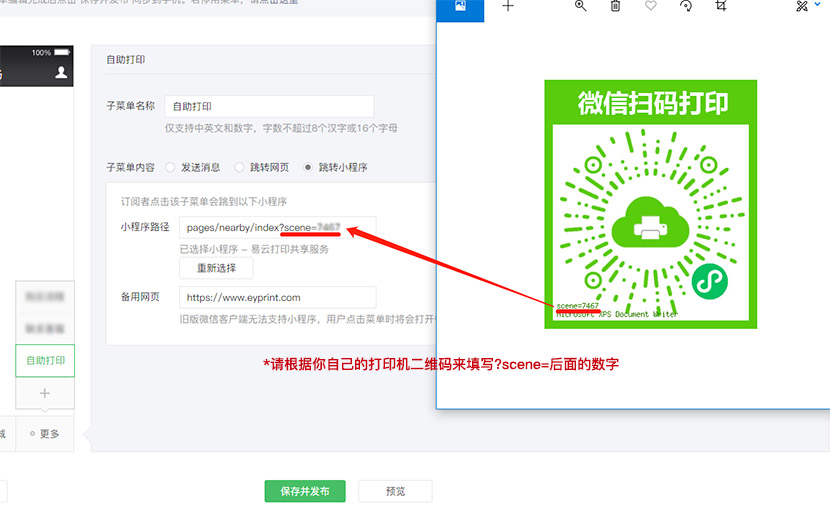Select the first blurred submenu item above 自助打印
Viewport: 830px width, 522px height.
[x=45, y=297]
